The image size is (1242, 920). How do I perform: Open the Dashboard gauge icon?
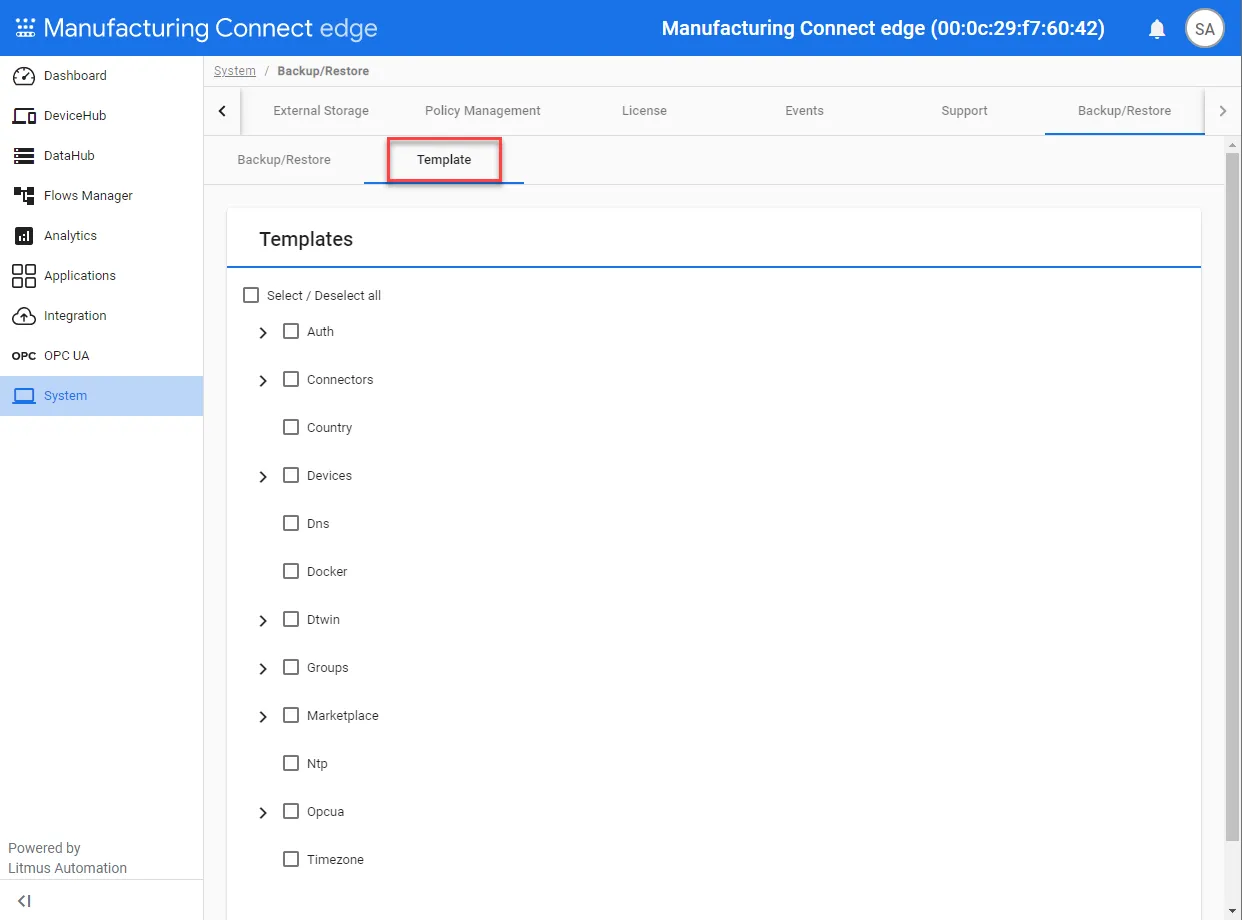pos(24,76)
